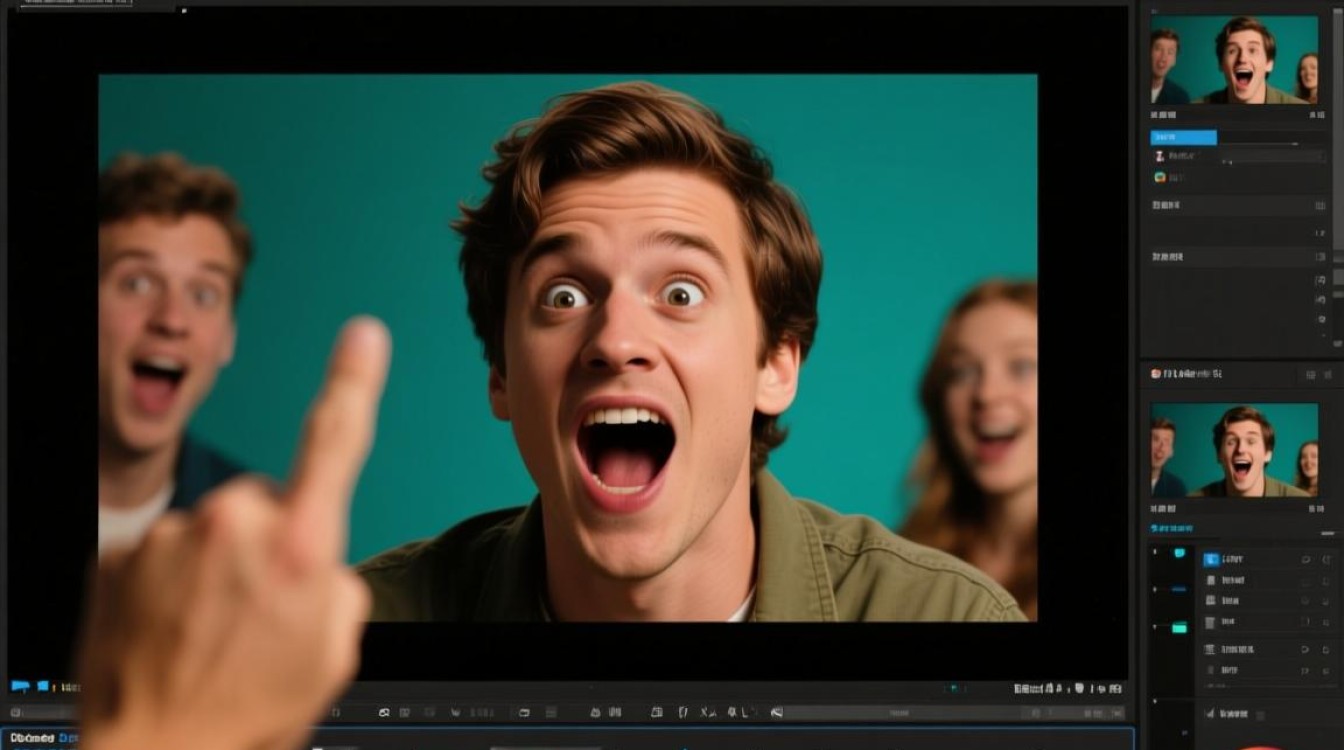Expand the arrow beside the small cyan chip
1344x750 pixels.
[1155, 552]
